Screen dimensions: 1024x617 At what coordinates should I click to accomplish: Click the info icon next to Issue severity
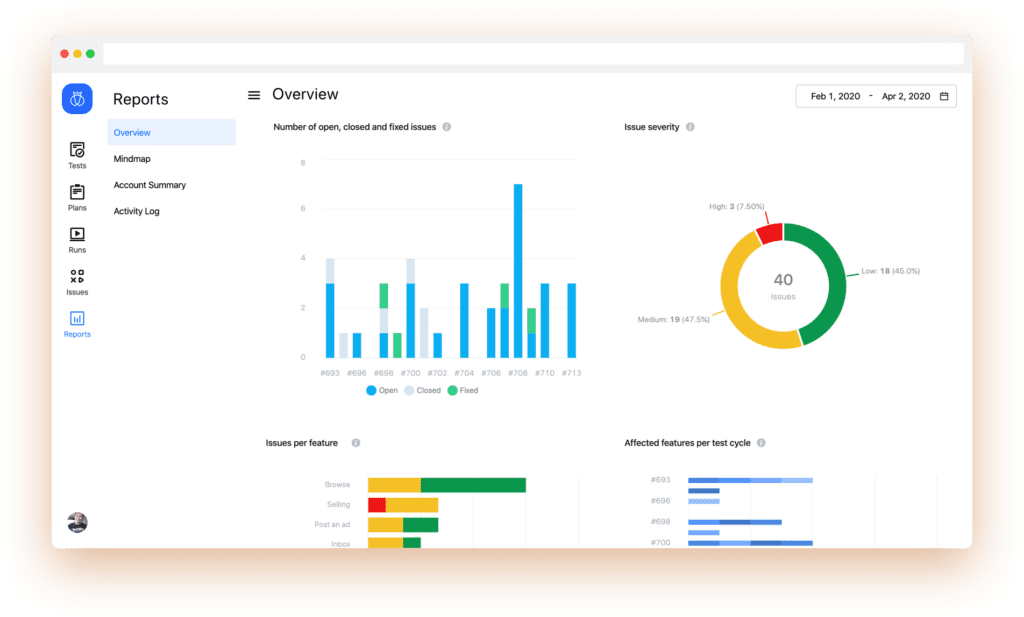[x=692, y=127]
